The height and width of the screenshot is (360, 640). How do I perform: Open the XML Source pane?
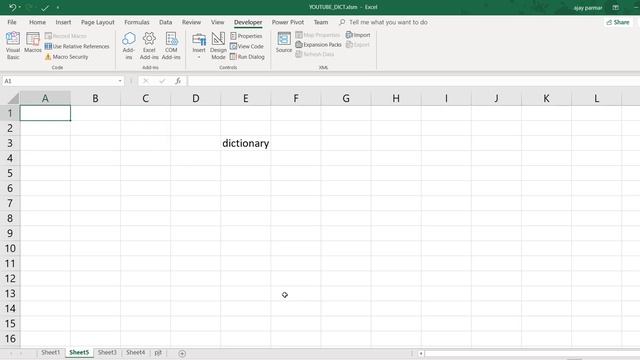(284, 42)
